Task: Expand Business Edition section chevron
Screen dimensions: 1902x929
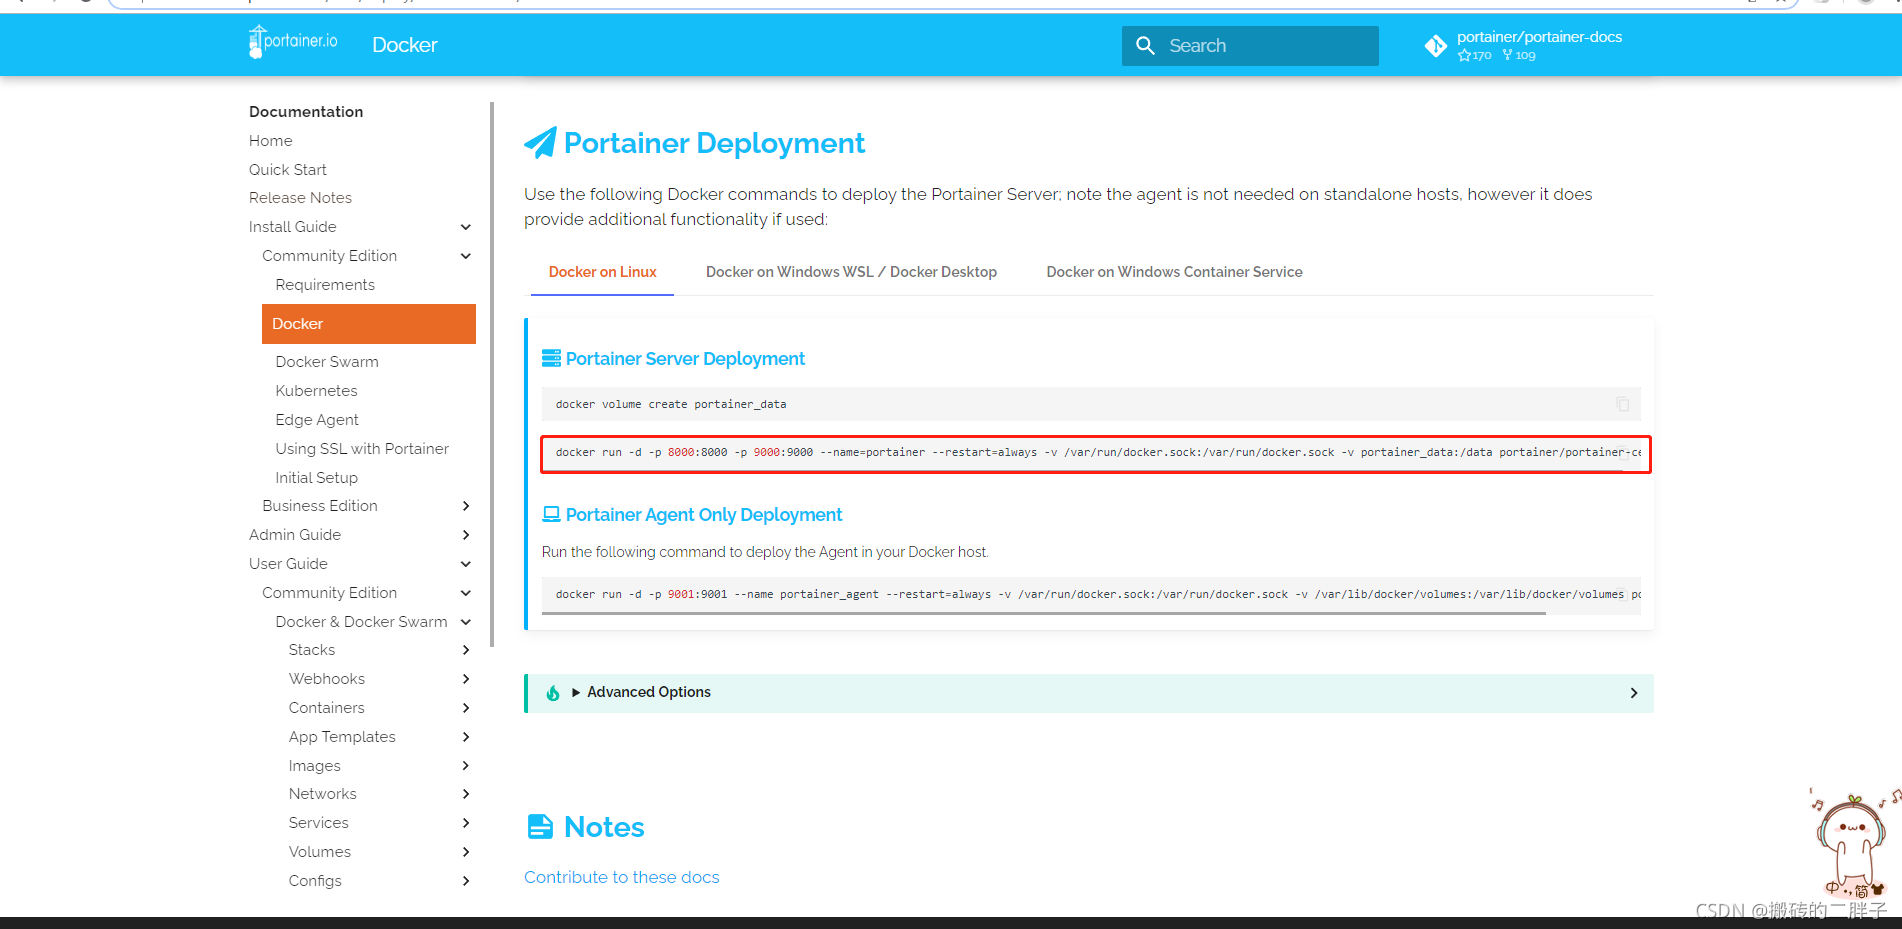Action: coord(465,506)
